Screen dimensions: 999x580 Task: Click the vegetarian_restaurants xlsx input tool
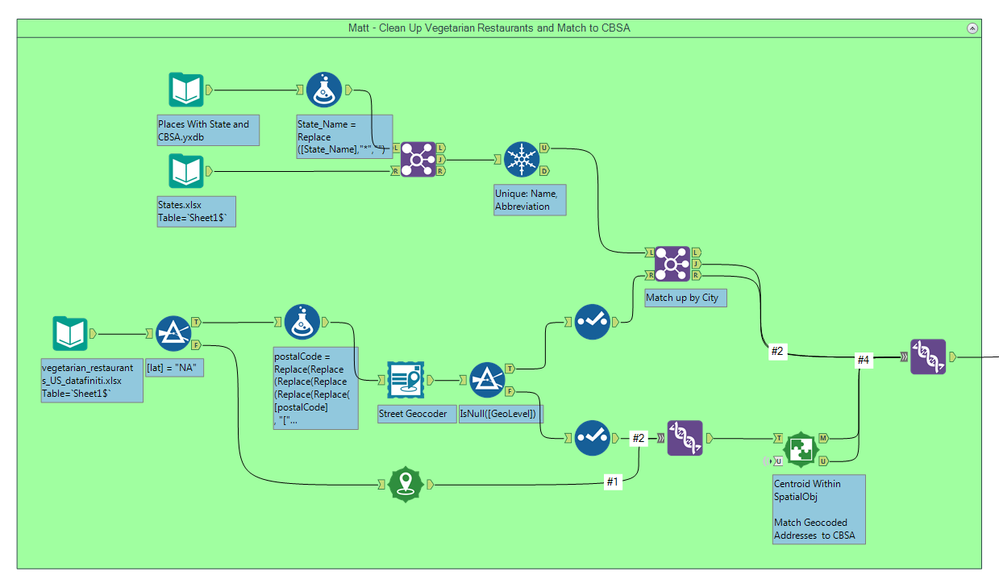(x=70, y=333)
